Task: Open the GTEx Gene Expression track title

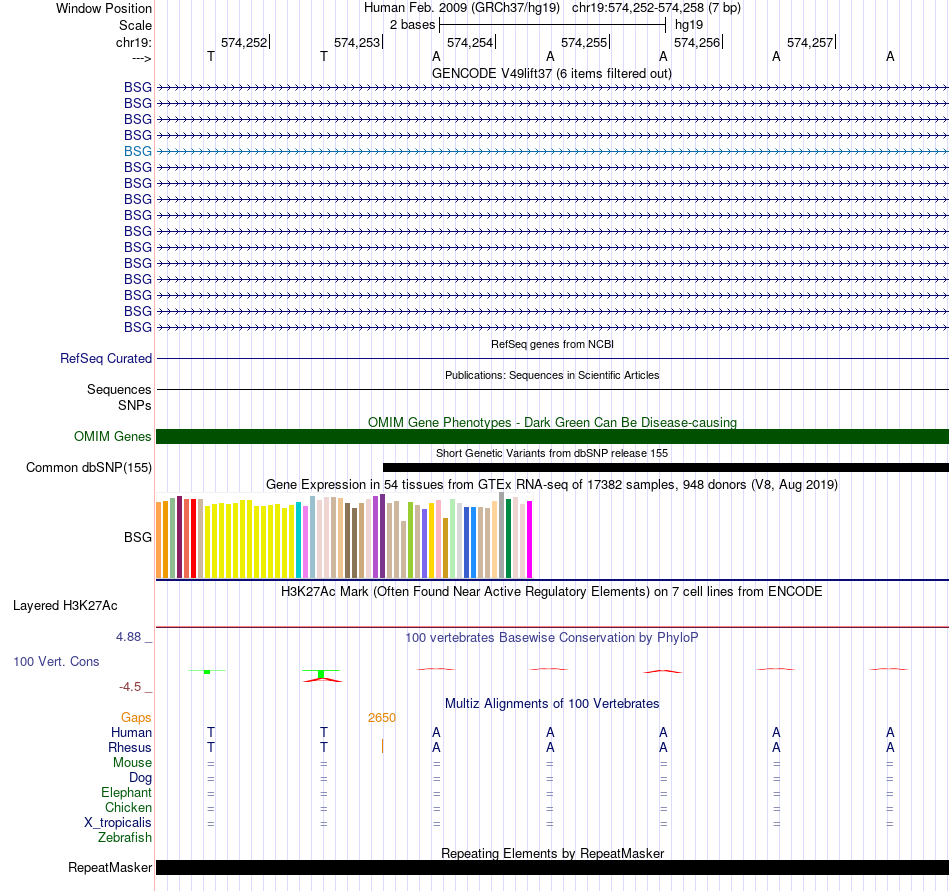Action: [552, 485]
